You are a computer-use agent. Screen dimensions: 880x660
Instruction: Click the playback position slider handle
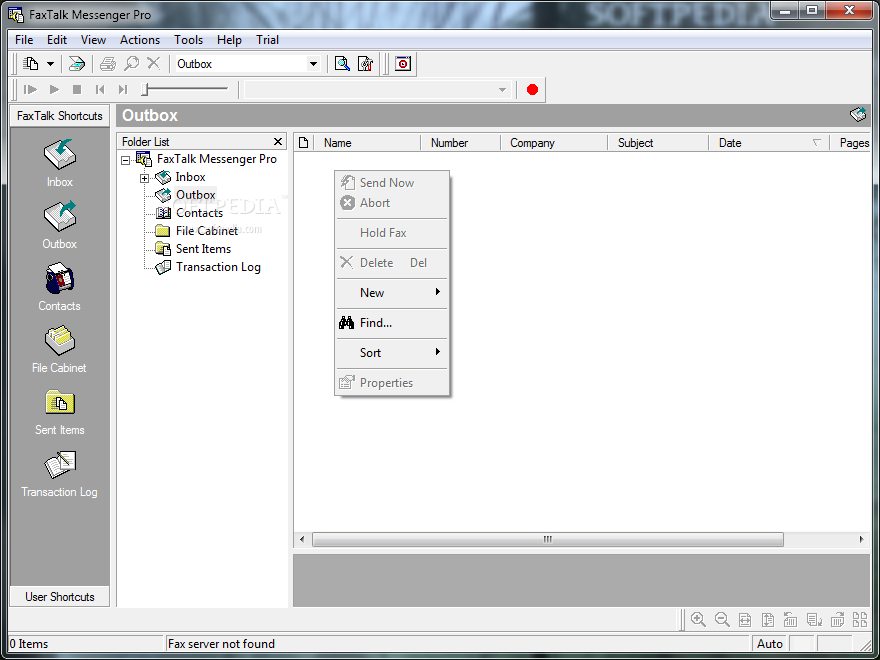coord(145,89)
